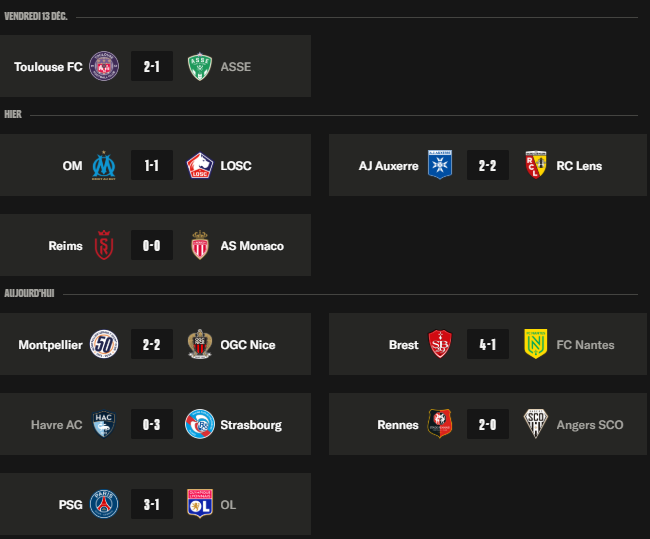Click the AS Monaco club crest
Image resolution: width=650 pixels, height=539 pixels.
[201, 246]
